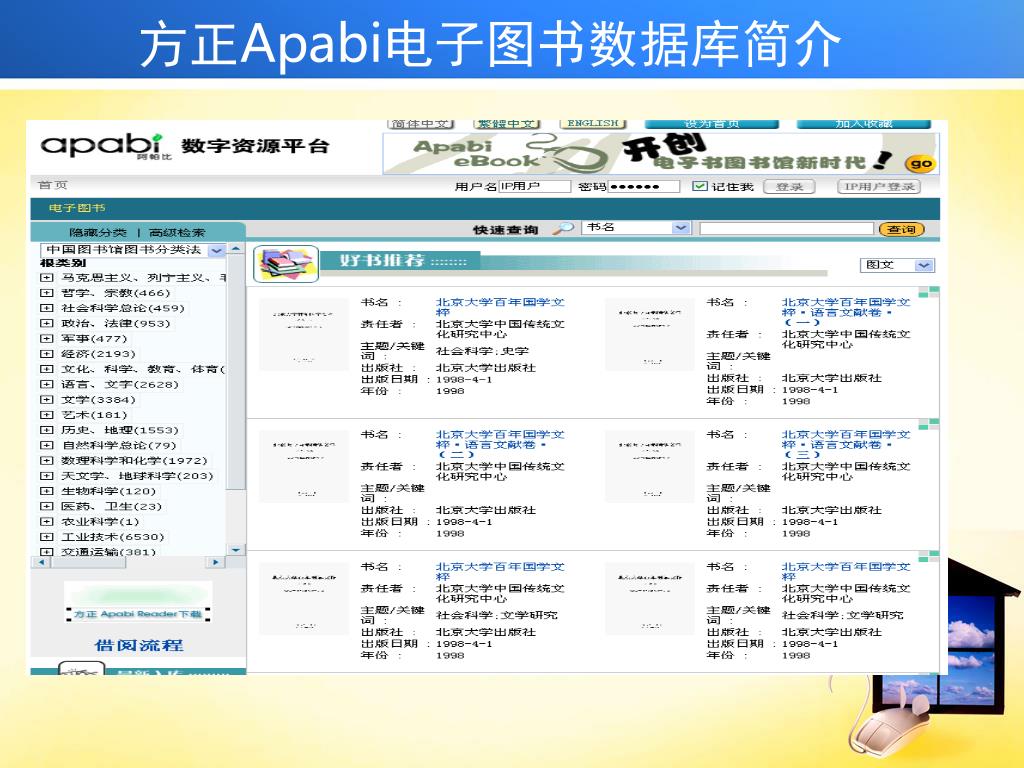
Task: Expand the 历史、地理(1553) category
Action: (x=46, y=430)
